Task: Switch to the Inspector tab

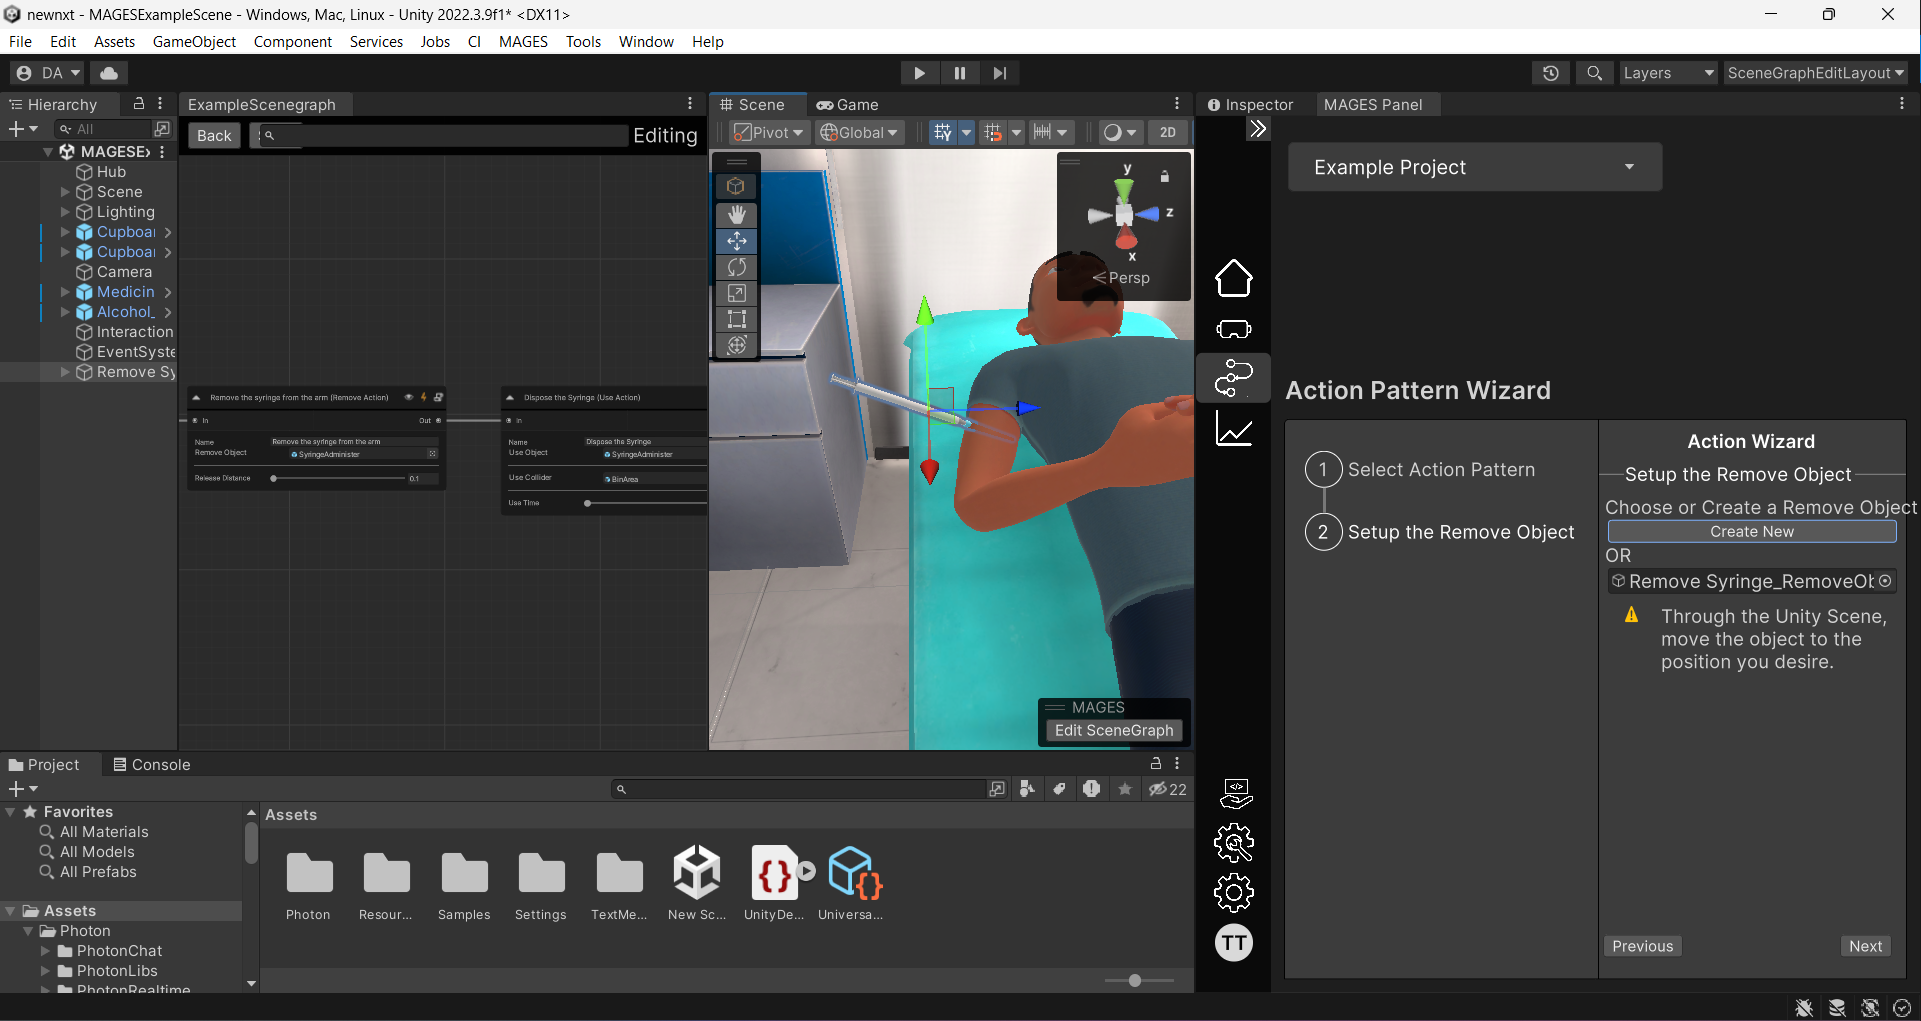Action: coord(1250,104)
